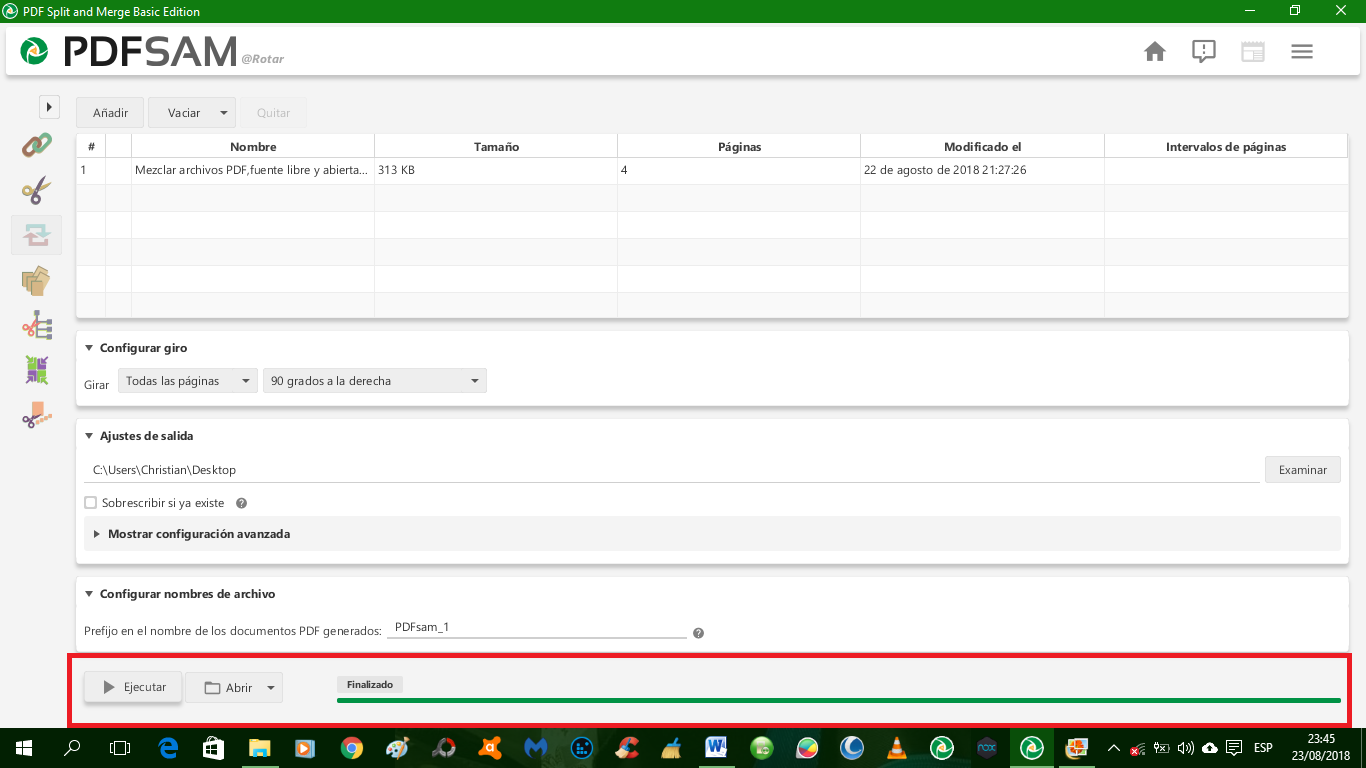Open the Windows Start menu
Screen dimensions: 1366x768
tap(23, 748)
